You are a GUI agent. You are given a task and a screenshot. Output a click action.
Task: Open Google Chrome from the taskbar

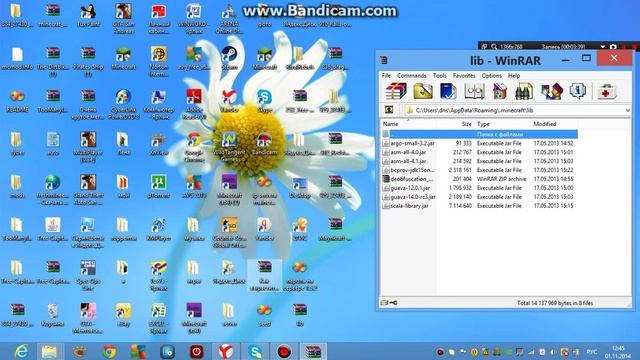click(109, 351)
